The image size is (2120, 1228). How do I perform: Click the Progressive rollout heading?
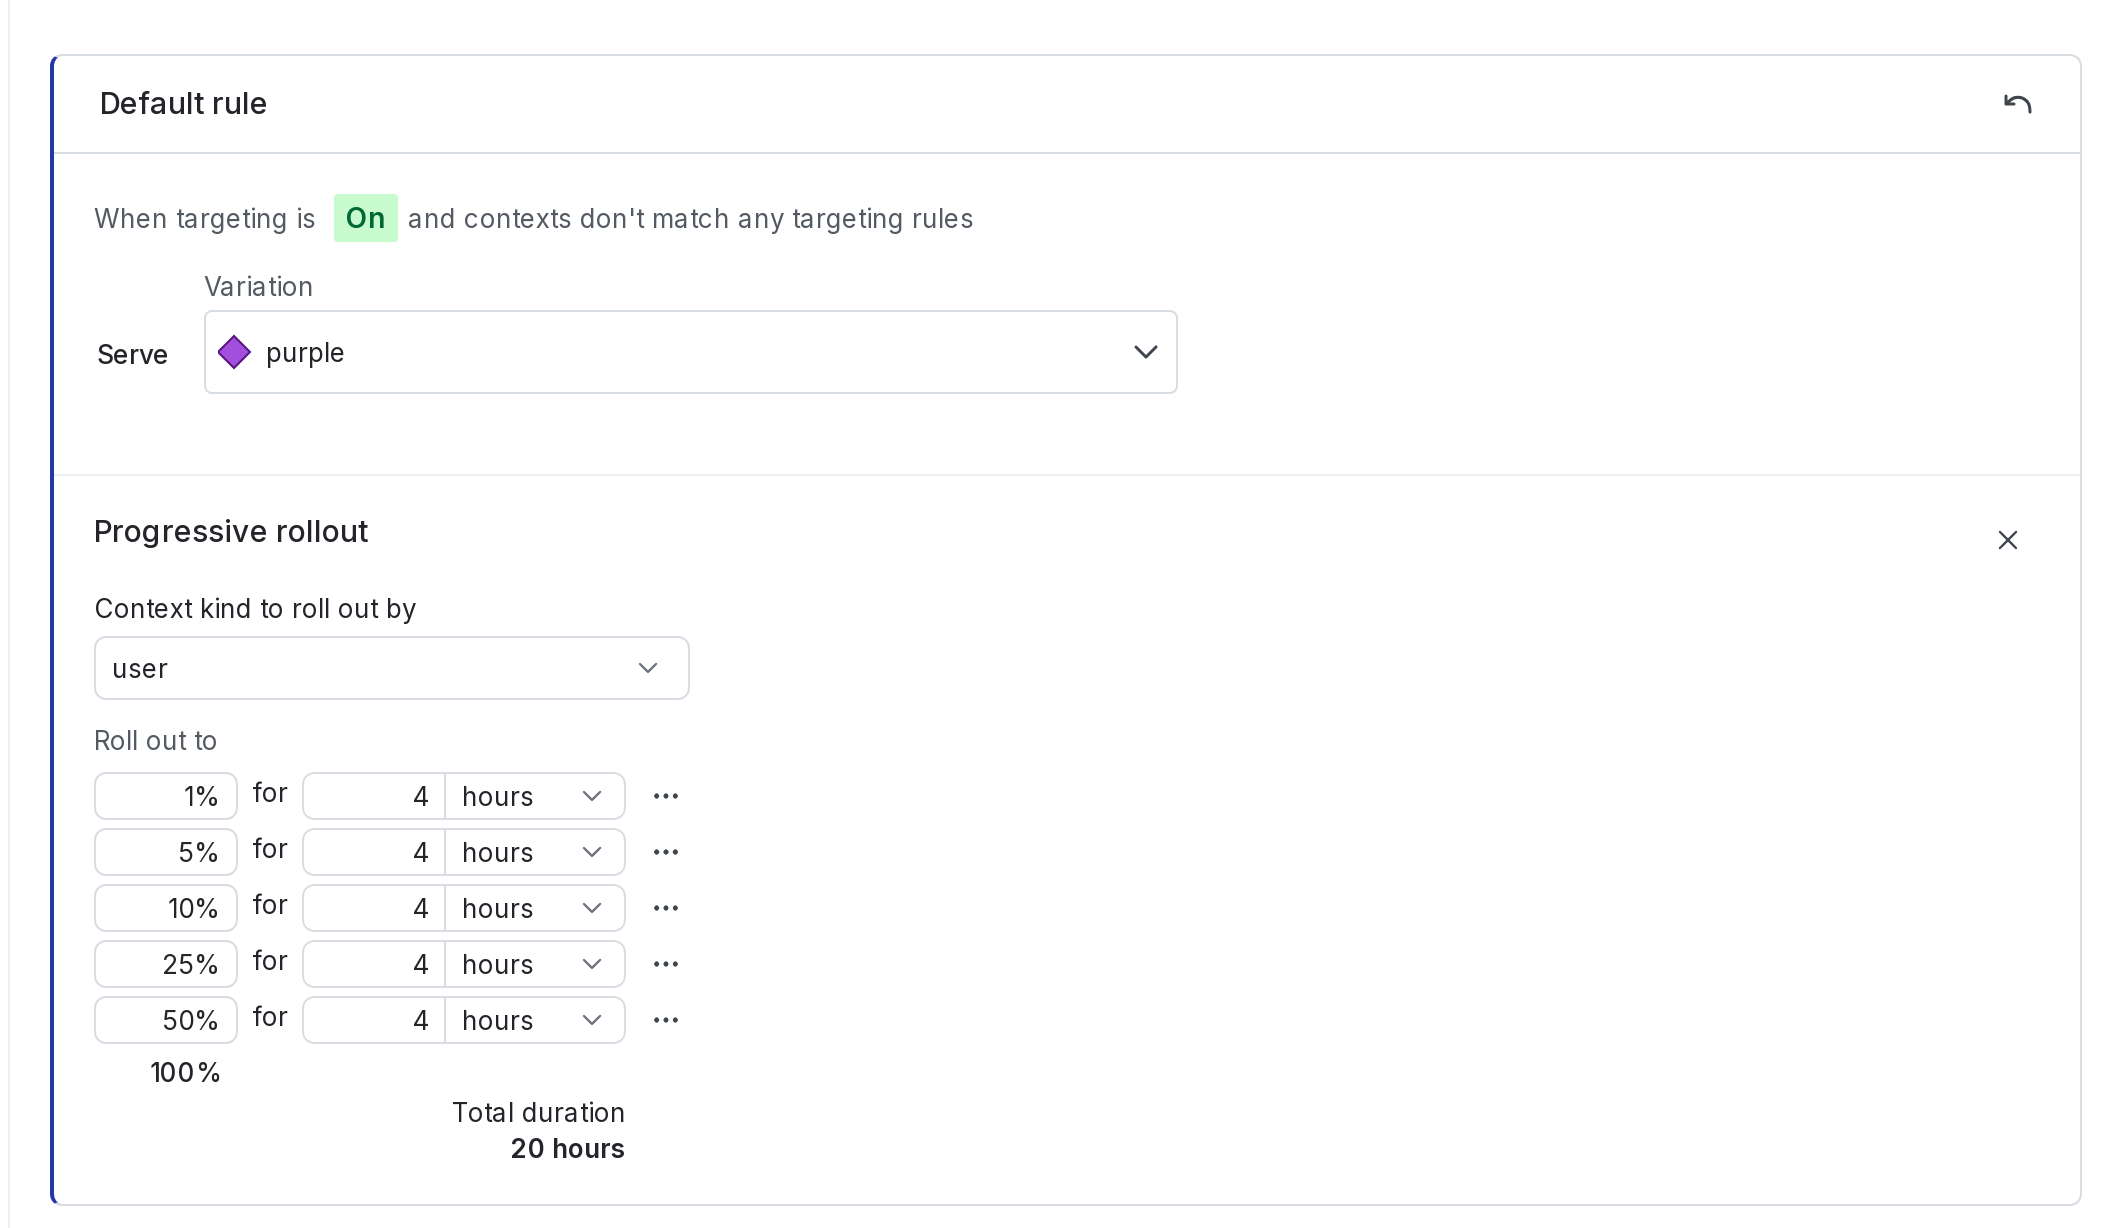coord(231,531)
